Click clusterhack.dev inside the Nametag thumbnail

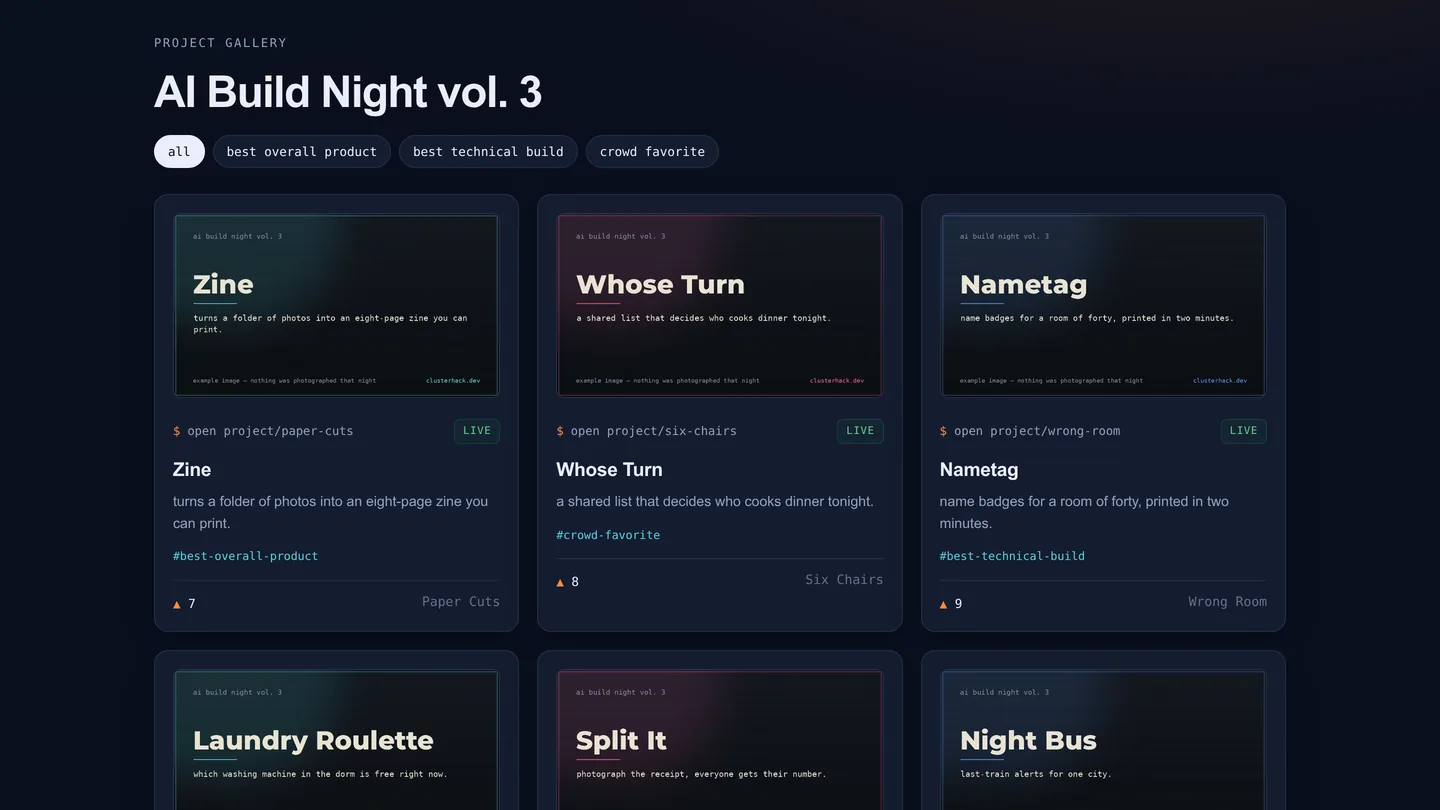[x=1220, y=381]
